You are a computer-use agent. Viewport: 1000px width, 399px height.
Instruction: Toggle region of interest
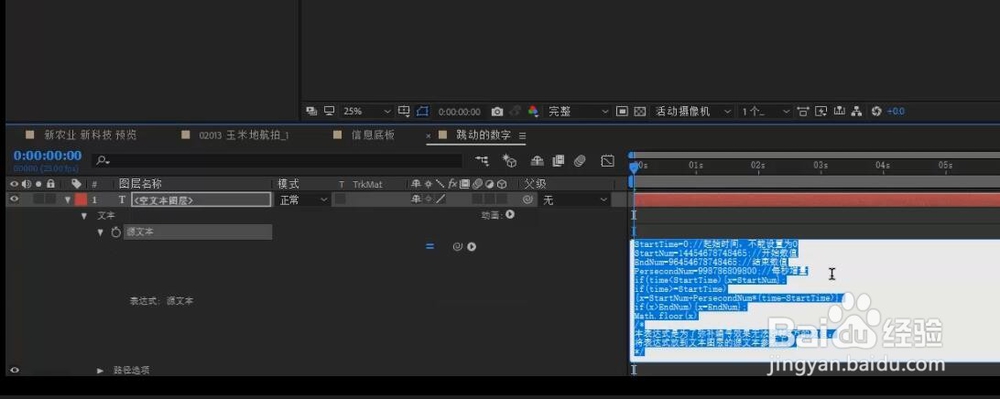622,111
